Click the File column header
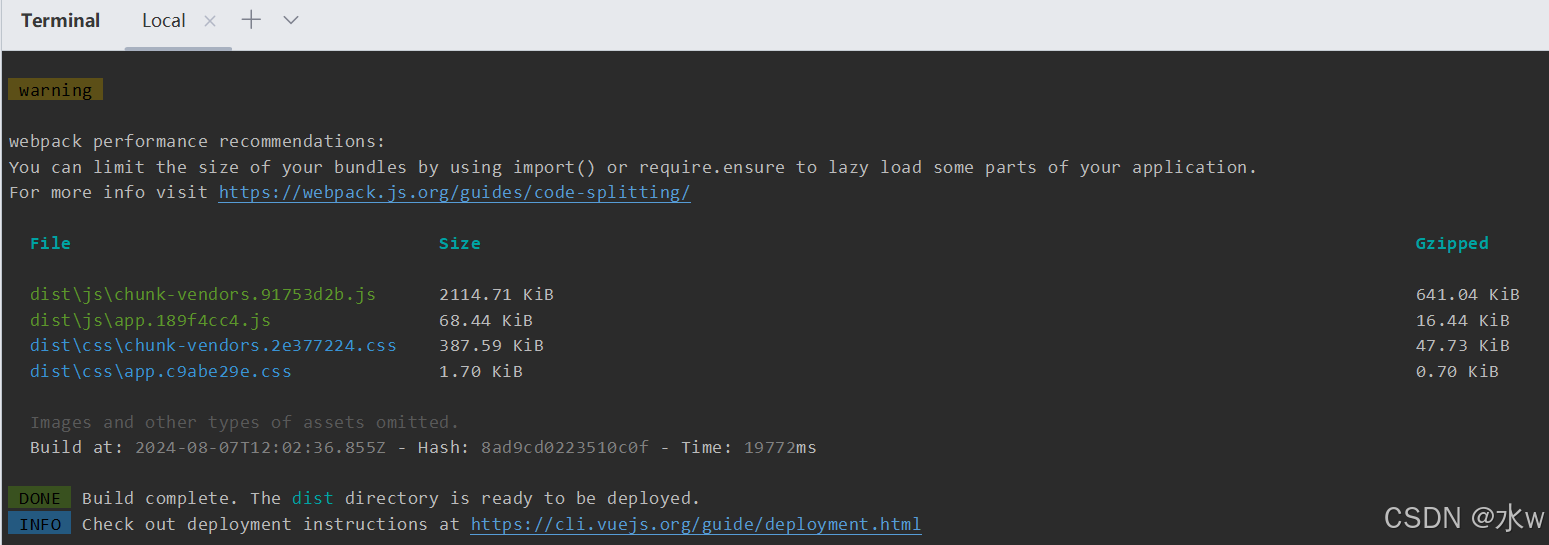This screenshot has width=1549, height=545. pyautogui.click(x=50, y=243)
